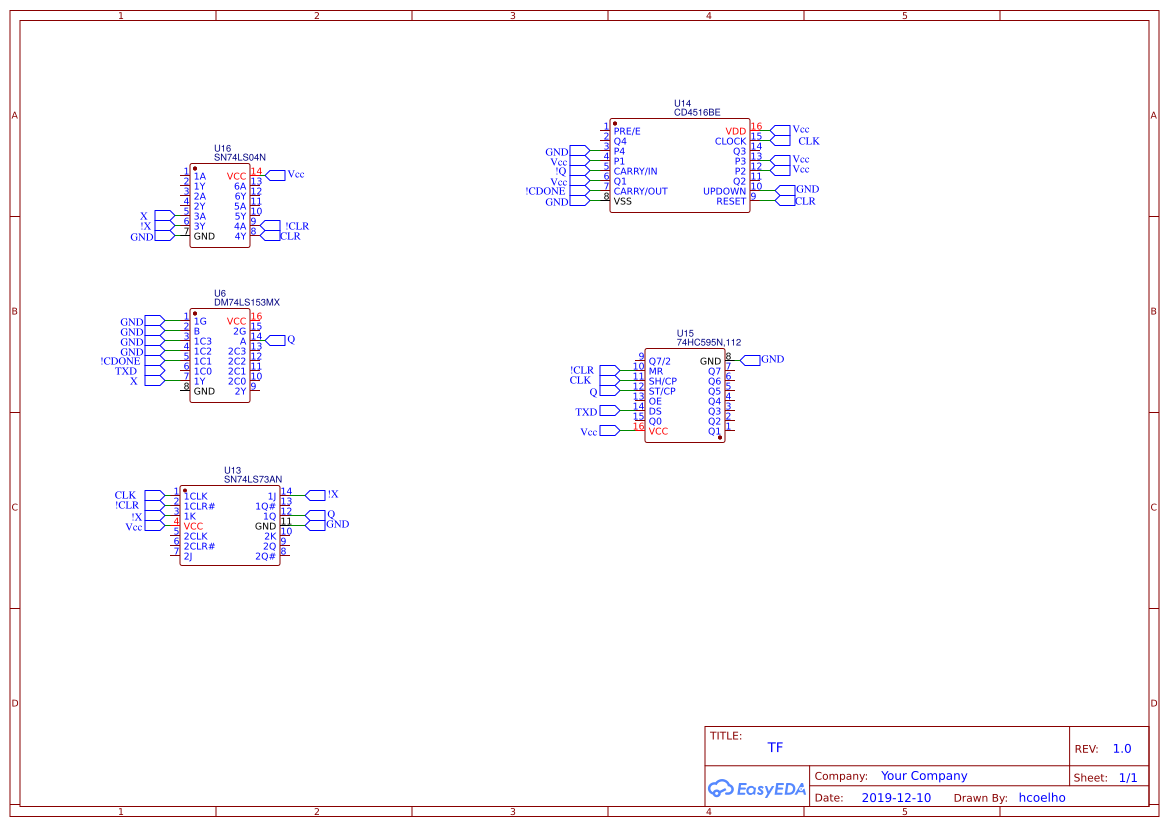Click the EasyEDA logo in the title block
Image resolution: width=1169 pixels, height=827 pixels.
[757, 789]
